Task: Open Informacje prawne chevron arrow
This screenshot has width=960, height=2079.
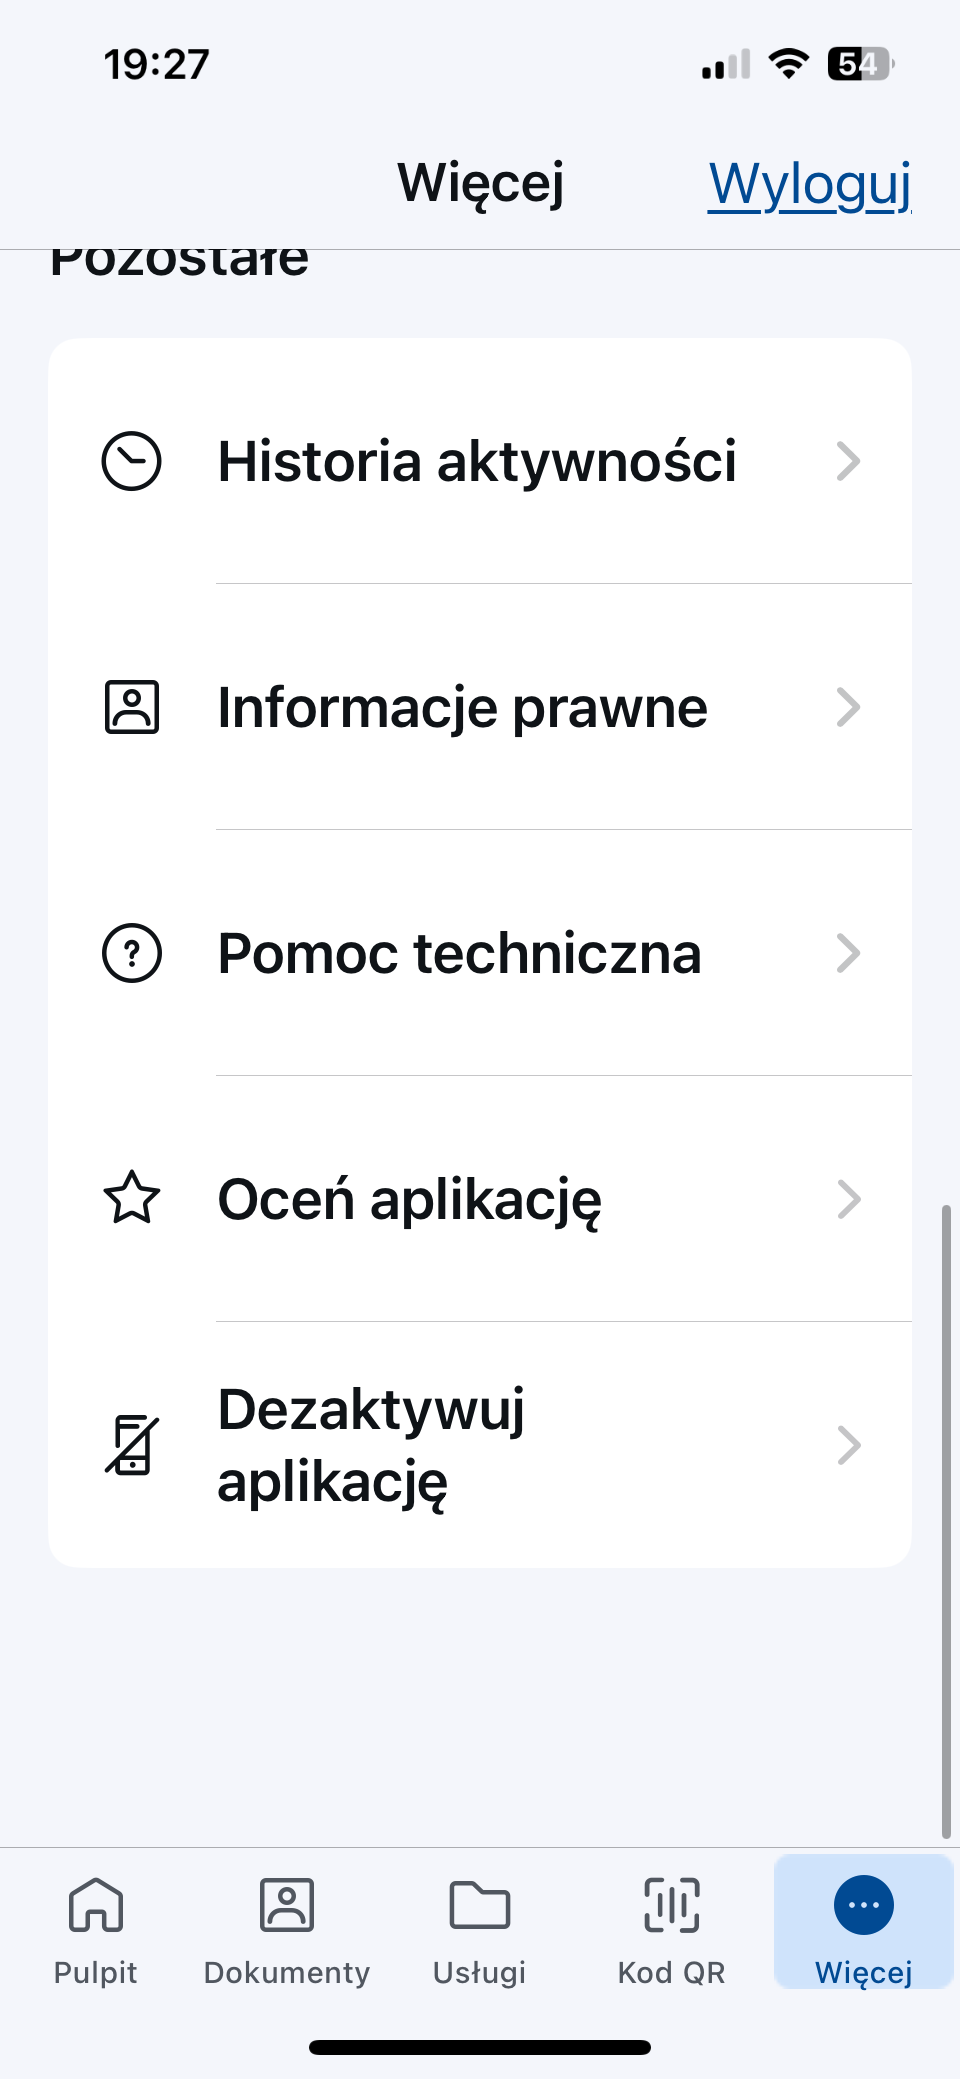Action: pos(848,707)
